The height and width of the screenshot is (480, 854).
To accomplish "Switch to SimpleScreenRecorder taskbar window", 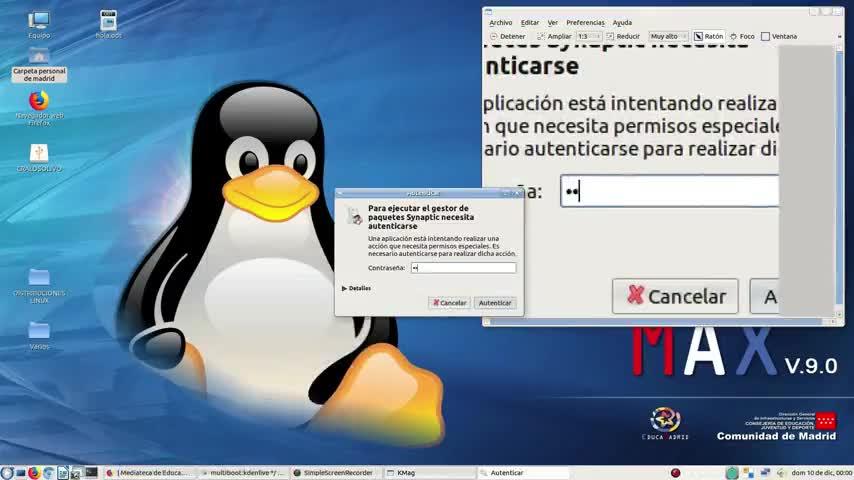I will [336, 473].
